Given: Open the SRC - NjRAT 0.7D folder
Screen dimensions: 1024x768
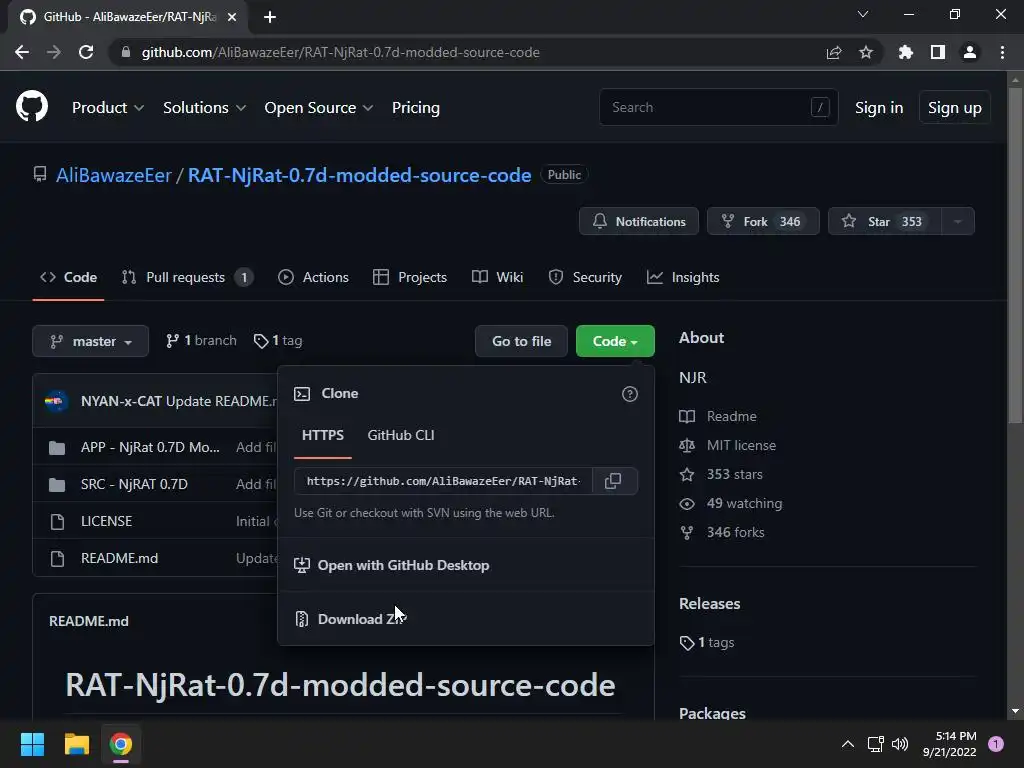Looking at the screenshot, I should coord(134,484).
